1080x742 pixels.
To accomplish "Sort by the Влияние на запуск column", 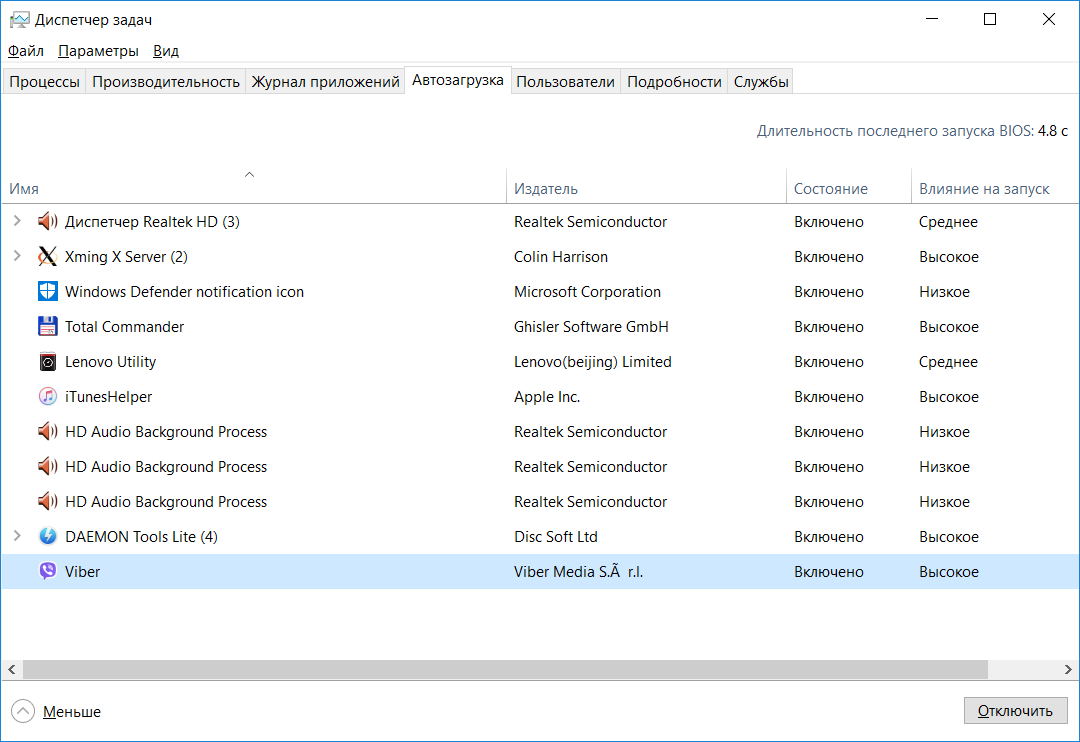I will tap(984, 189).
